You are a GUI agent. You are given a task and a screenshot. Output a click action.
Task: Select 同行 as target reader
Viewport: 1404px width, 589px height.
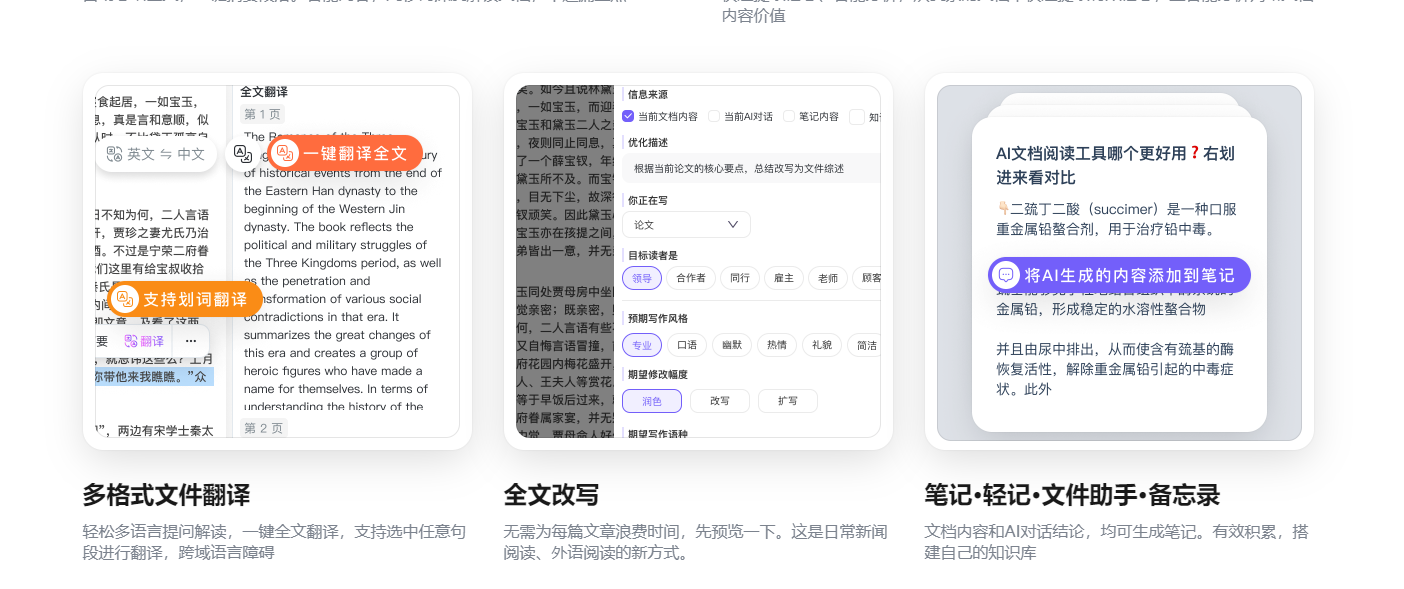[739, 278]
